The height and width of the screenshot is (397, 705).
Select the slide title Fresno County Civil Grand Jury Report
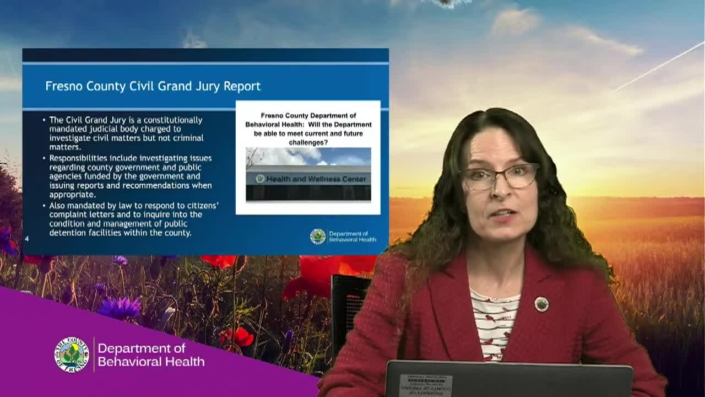click(153, 86)
